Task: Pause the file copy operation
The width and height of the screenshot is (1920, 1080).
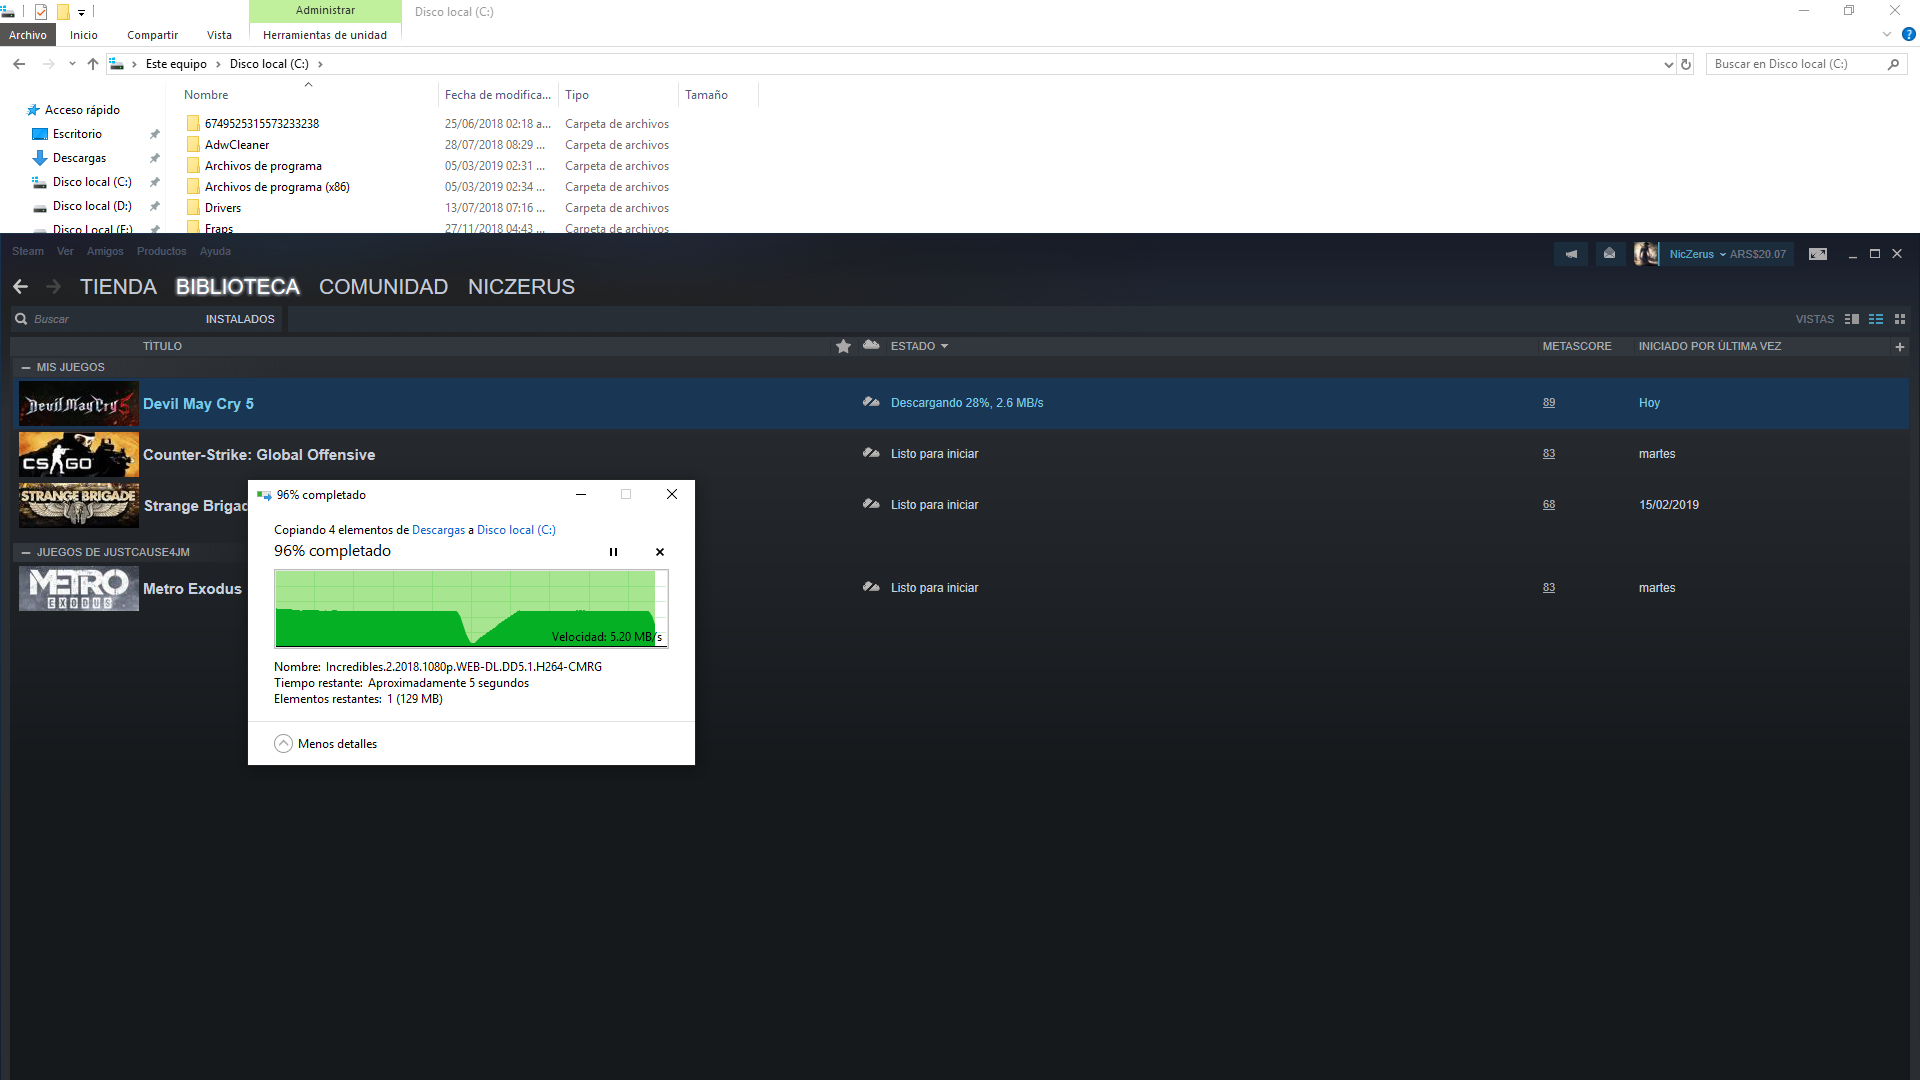Action: point(613,552)
